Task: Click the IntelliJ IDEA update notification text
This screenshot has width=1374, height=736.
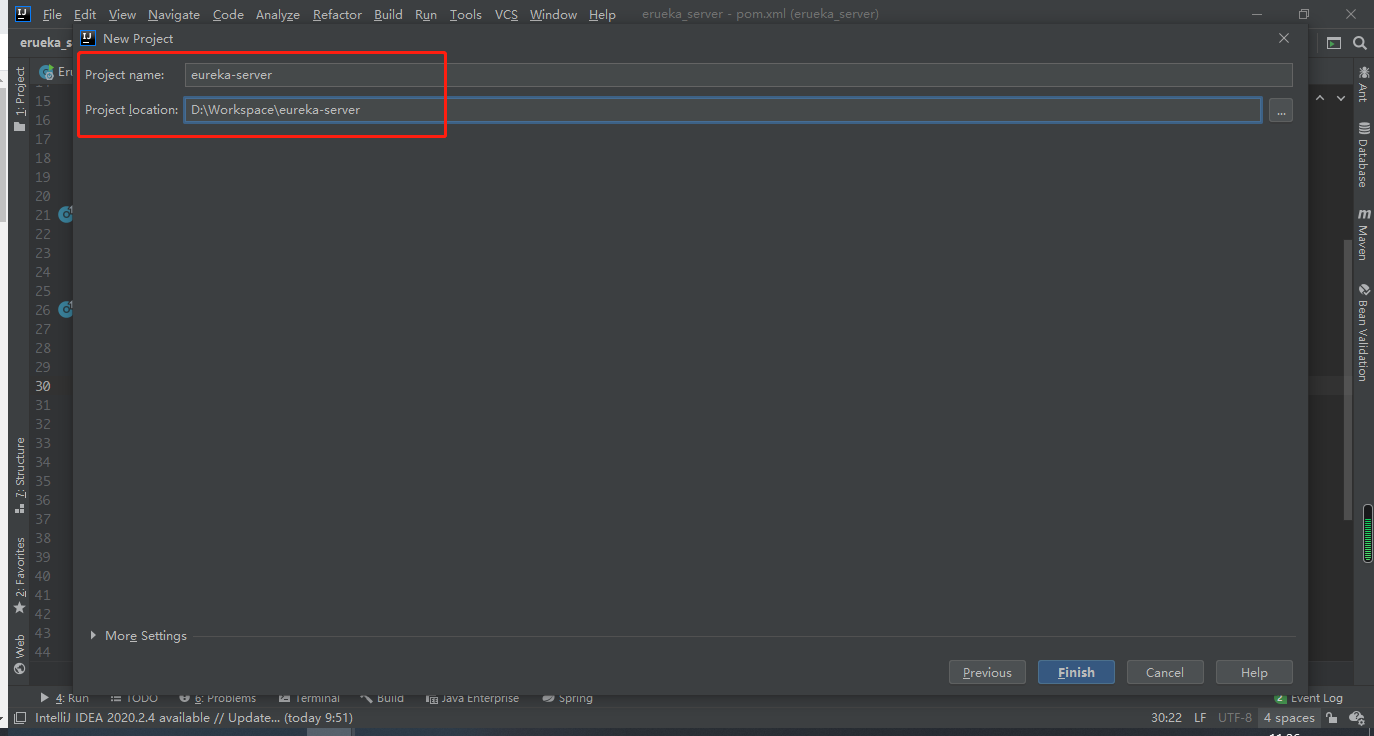Action: [194, 717]
